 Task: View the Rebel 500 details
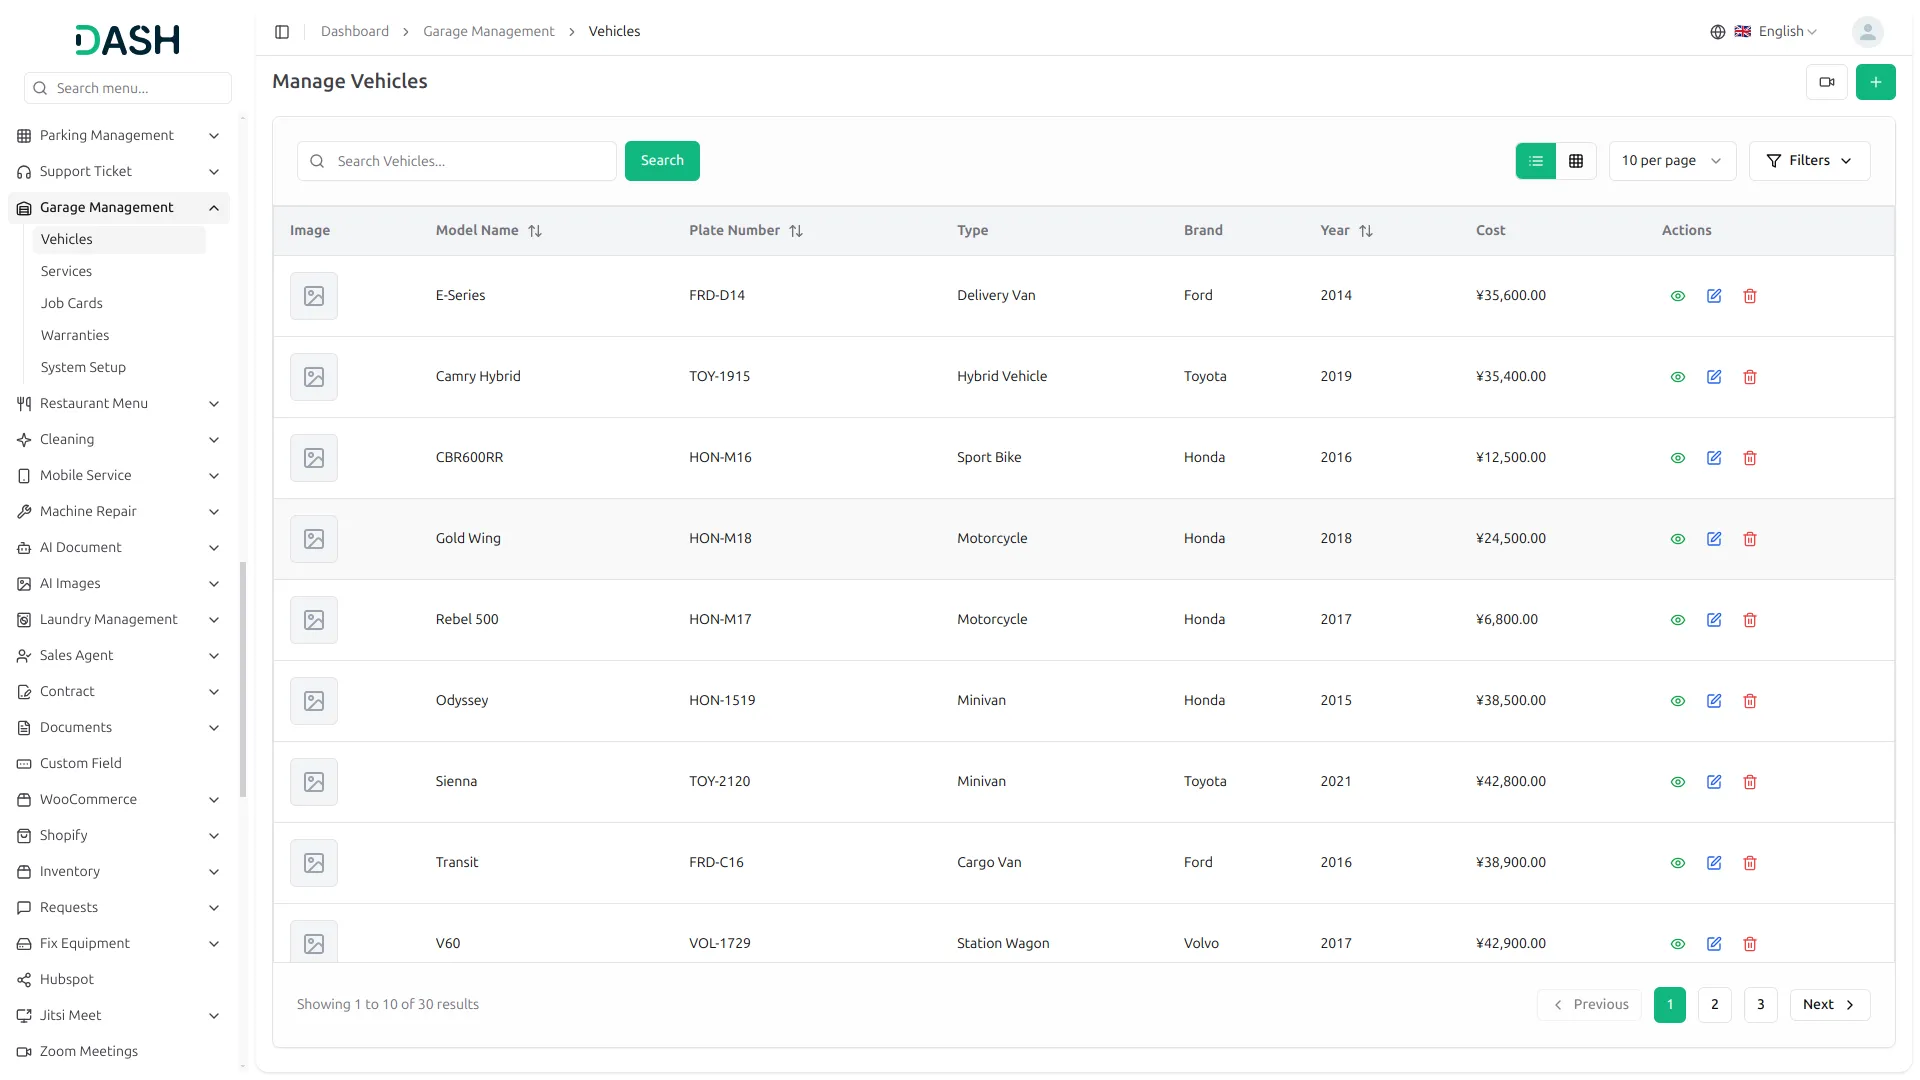tap(1678, 620)
